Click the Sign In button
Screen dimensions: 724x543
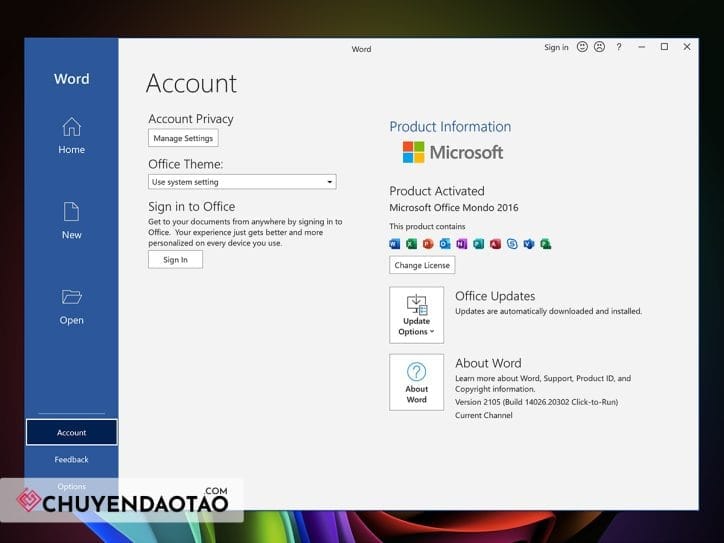(x=175, y=259)
